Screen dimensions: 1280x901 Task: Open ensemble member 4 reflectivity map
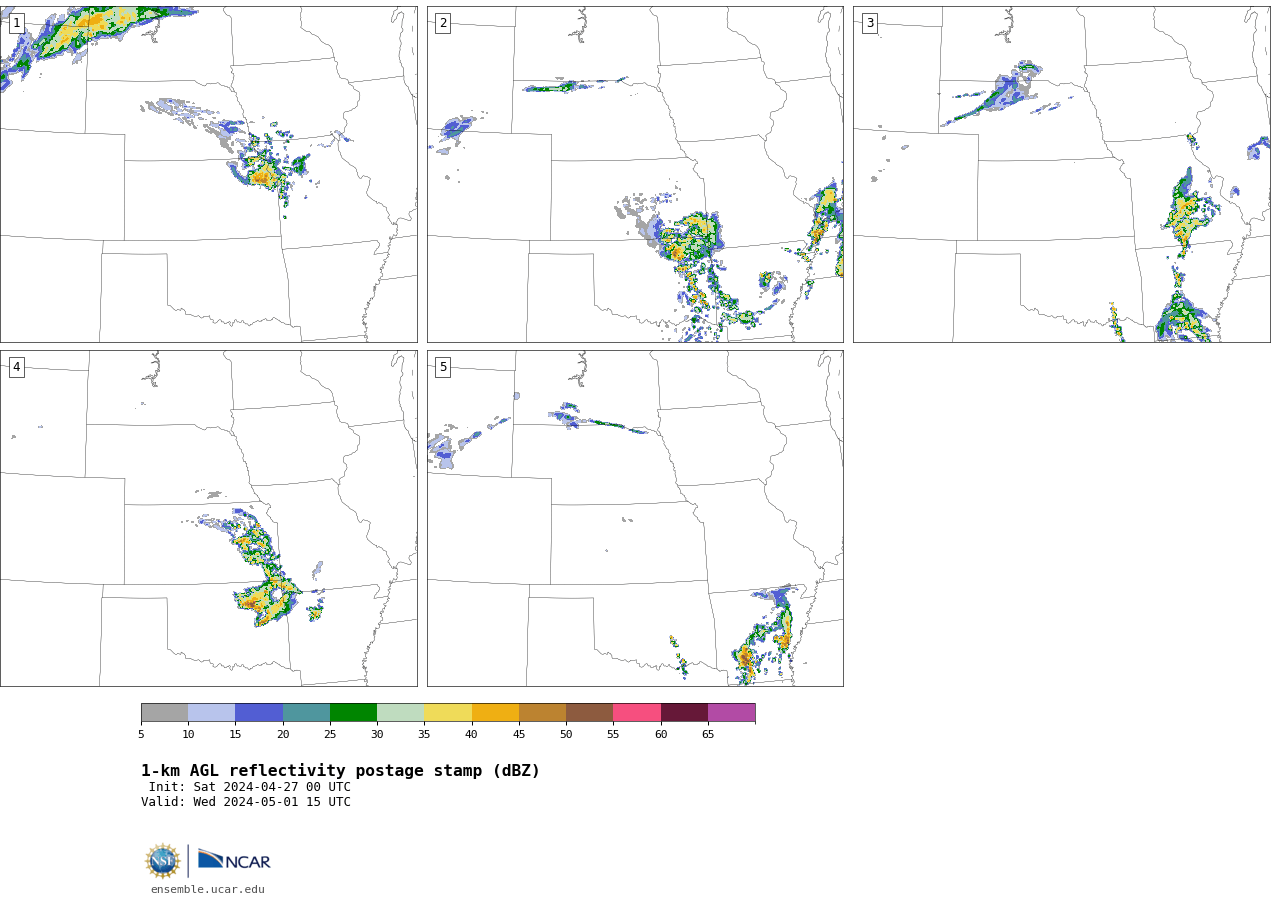pyautogui.click(x=208, y=518)
